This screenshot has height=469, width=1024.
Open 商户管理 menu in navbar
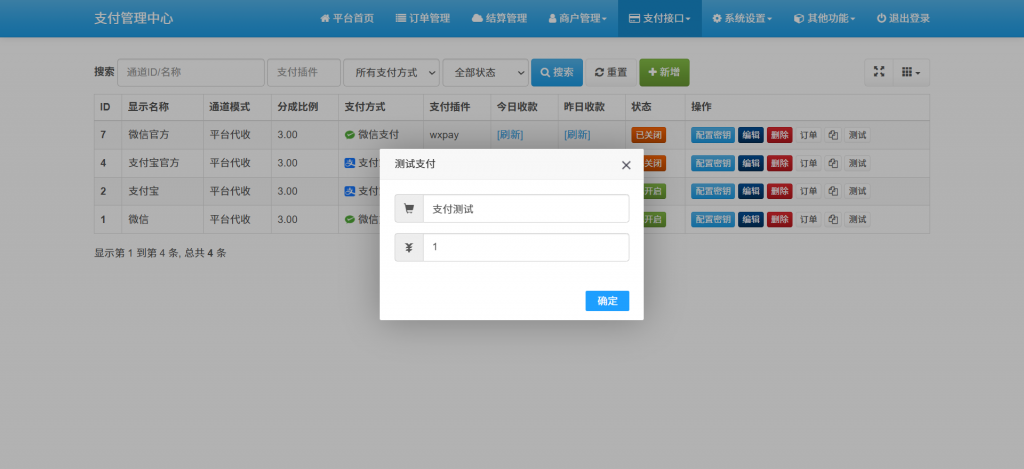[x=577, y=18]
